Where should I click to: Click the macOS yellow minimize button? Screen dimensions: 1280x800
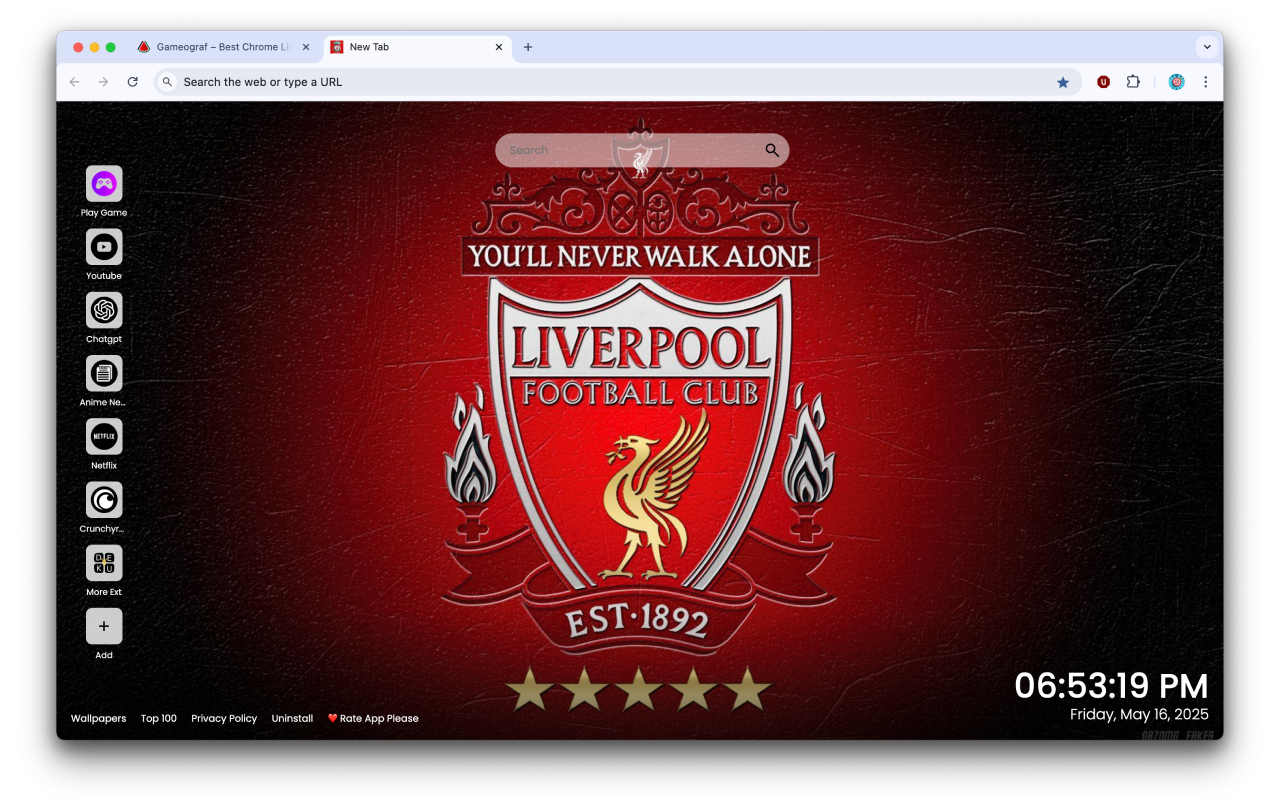tap(94, 47)
